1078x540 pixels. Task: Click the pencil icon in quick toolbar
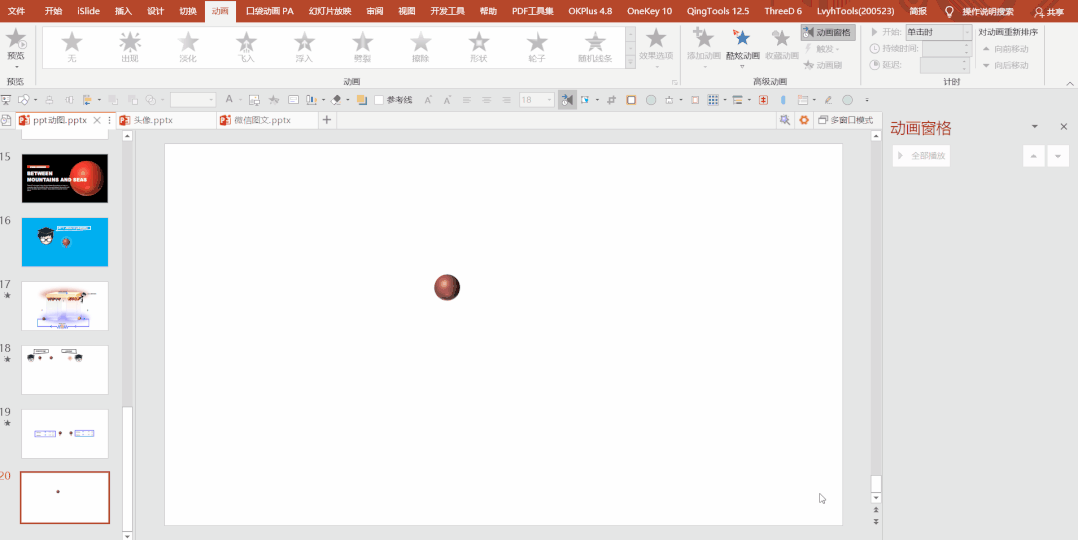pos(828,100)
